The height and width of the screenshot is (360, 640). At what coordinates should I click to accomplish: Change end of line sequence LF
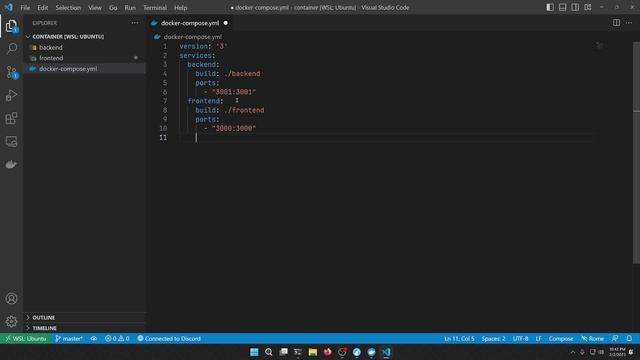[538, 338]
